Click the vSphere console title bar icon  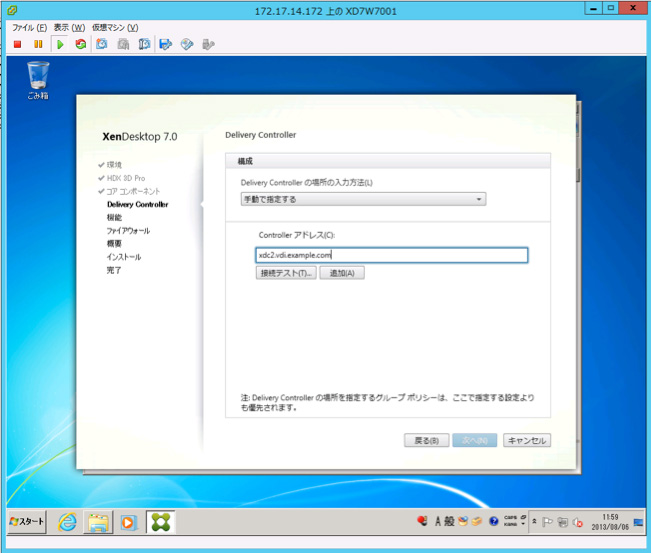[x=12, y=10]
